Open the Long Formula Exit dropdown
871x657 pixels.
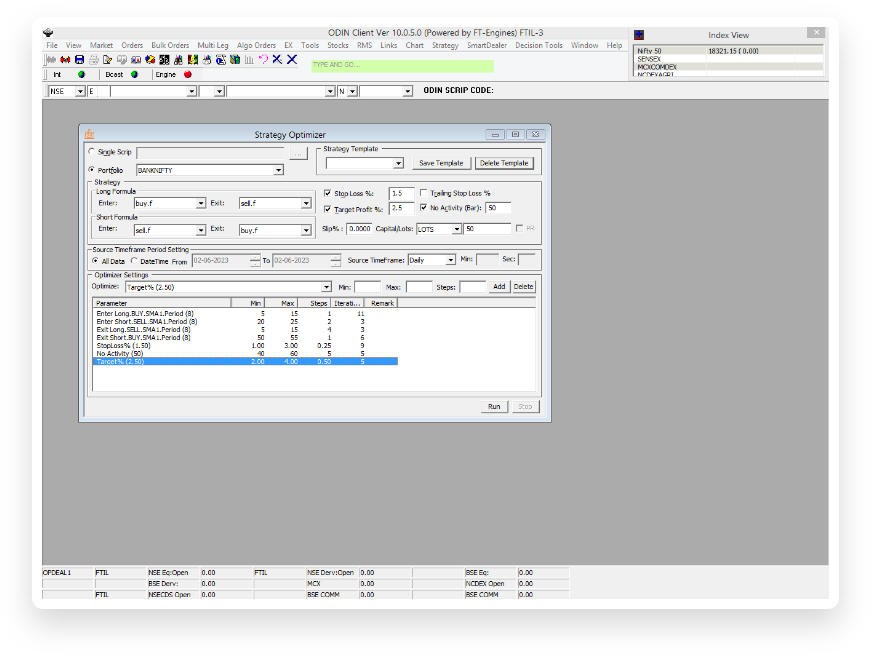[306, 203]
